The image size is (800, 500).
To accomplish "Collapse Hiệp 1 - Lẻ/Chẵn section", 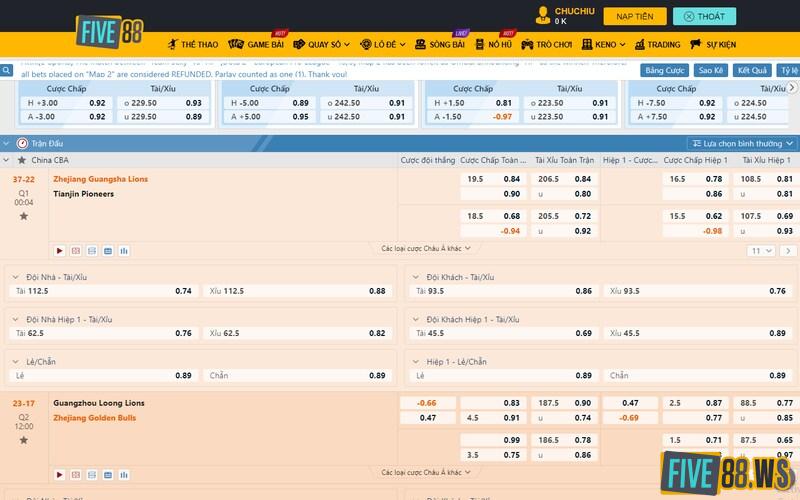I will (415, 362).
